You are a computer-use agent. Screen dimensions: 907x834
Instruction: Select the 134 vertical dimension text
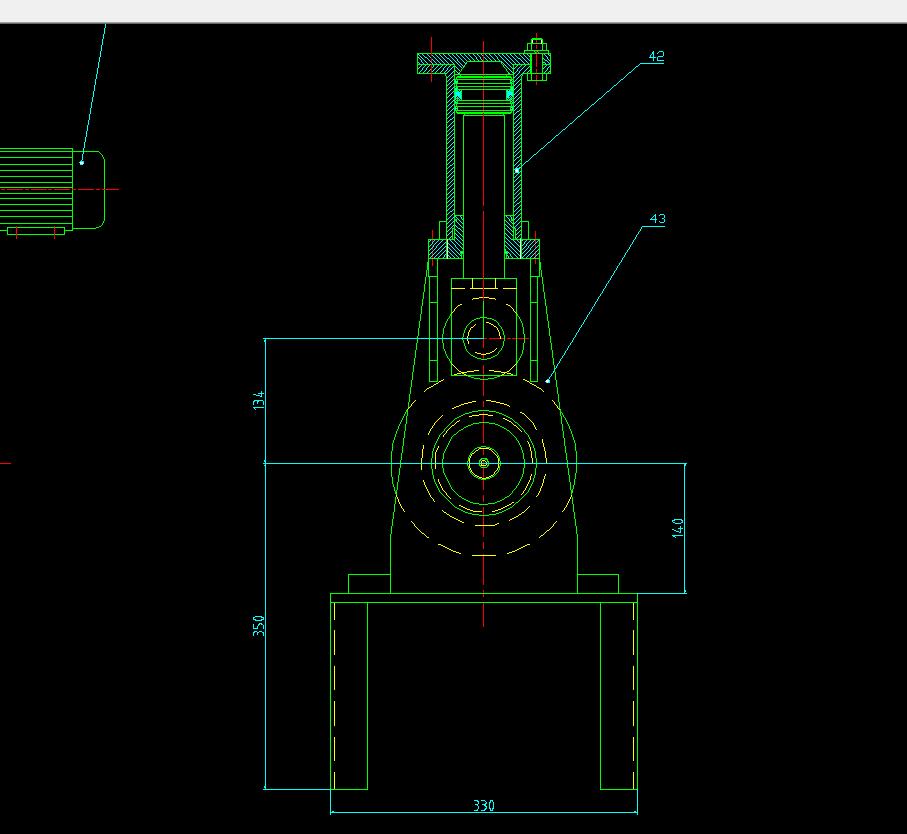tap(259, 400)
